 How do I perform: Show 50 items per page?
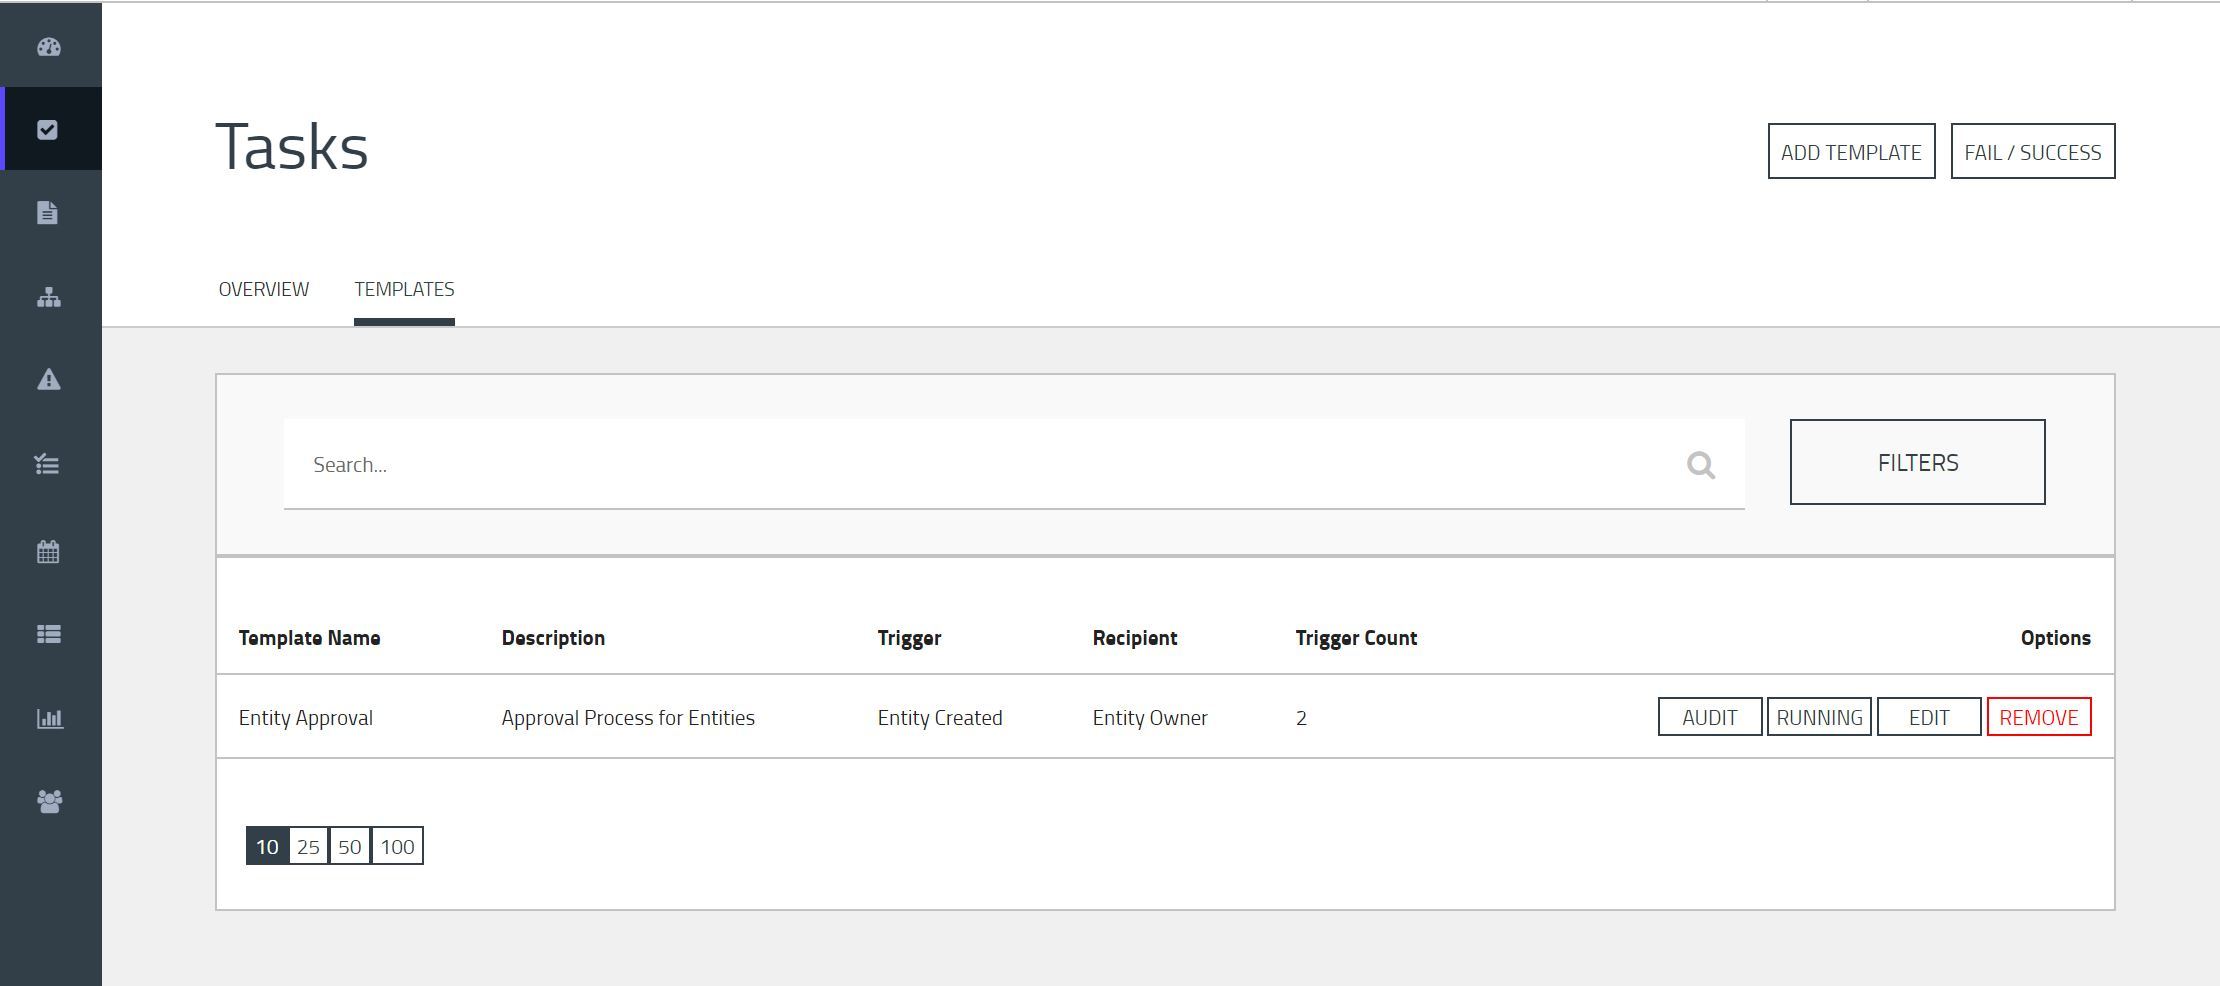click(349, 846)
